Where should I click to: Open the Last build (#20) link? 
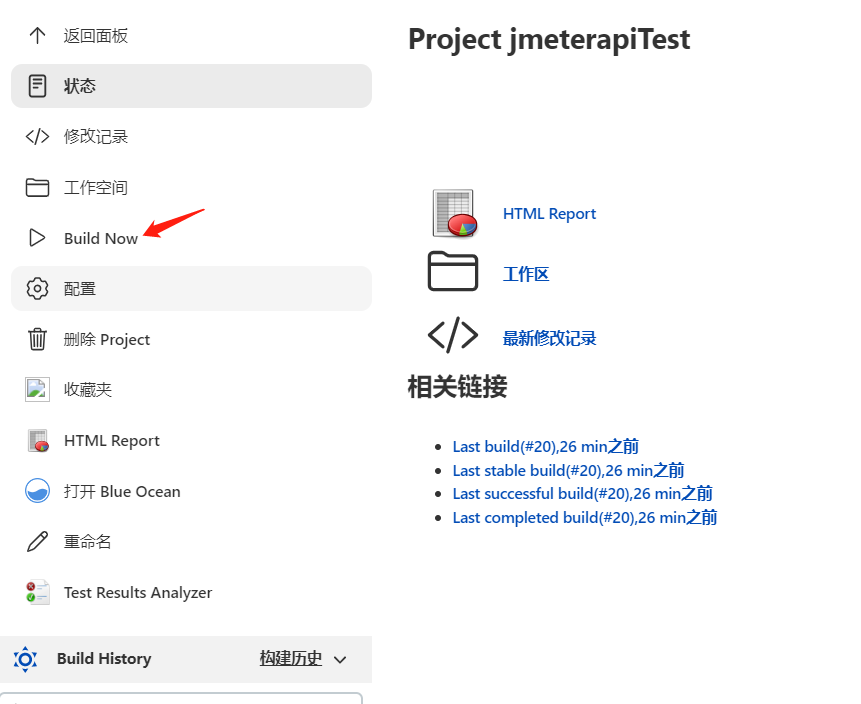pos(545,447)
